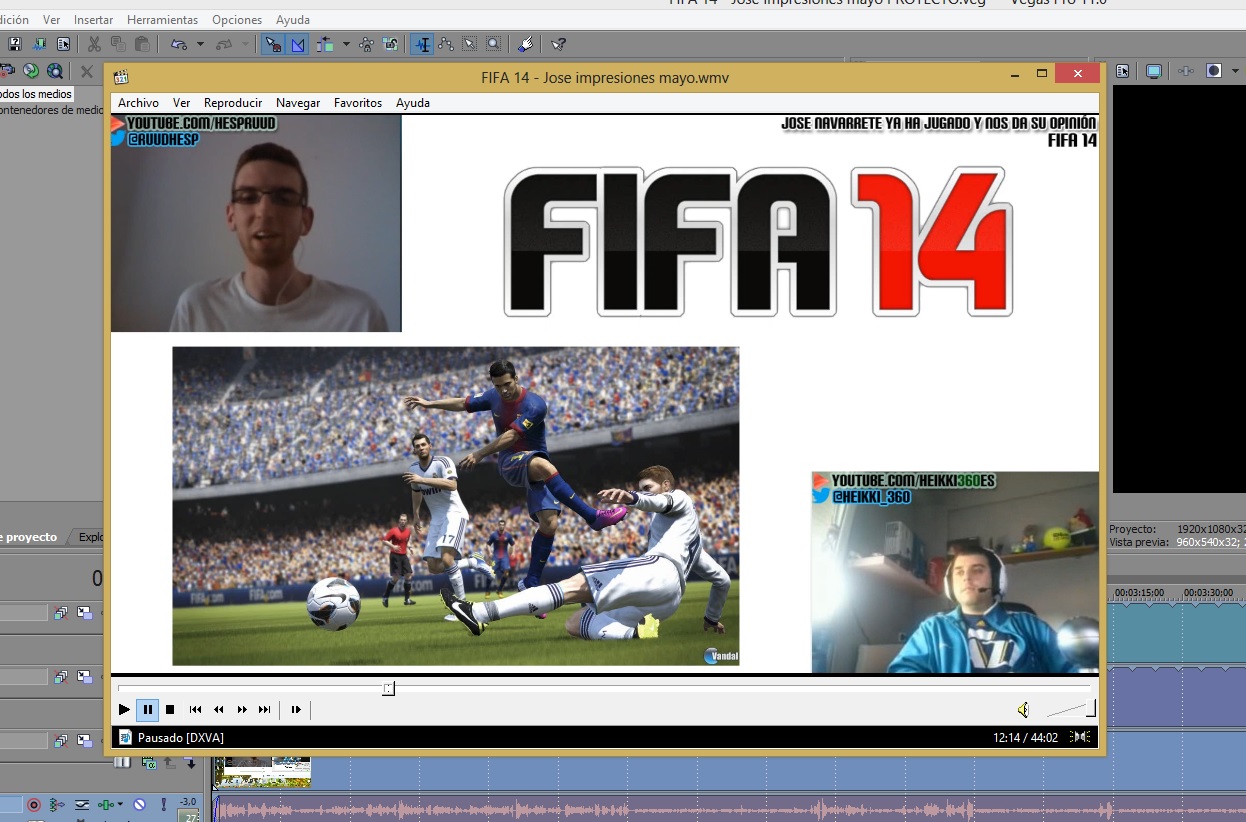The image size is (1246, 822).
Task: Select the 'todos los medios' tree item
Action: (x=36, y=94)
